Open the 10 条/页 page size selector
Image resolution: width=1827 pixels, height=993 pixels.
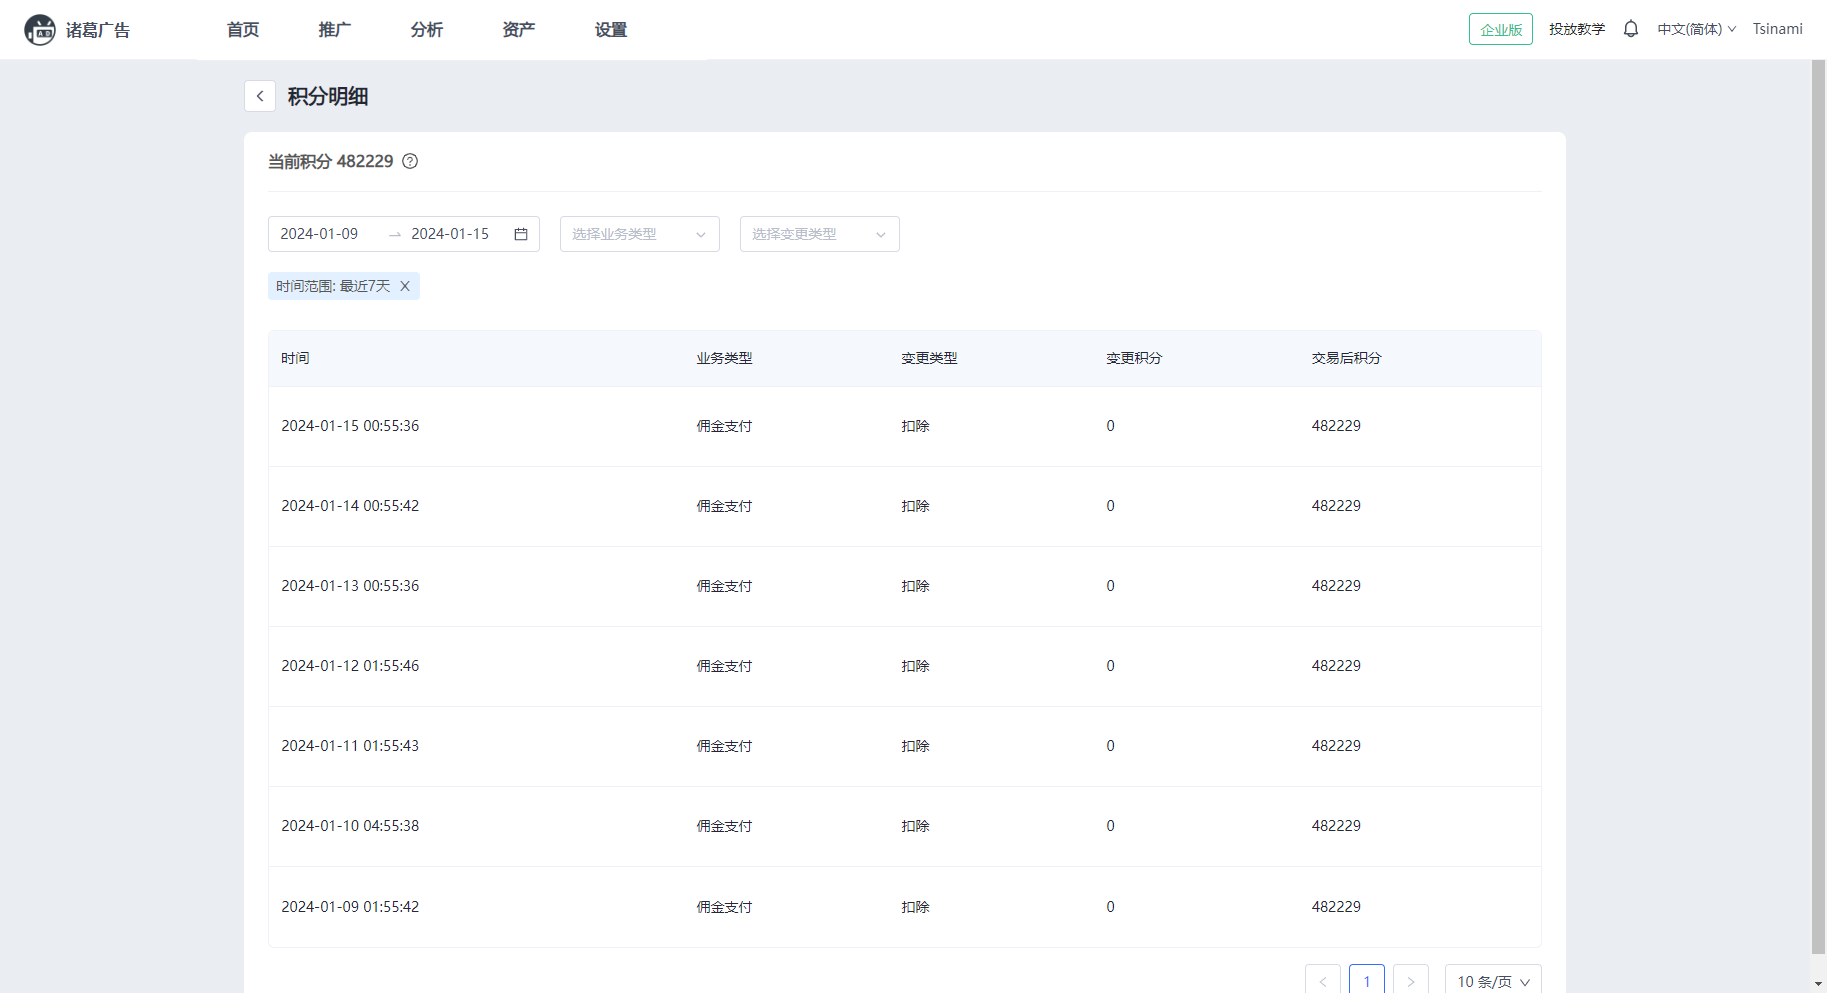pyautogui.click(x=1492, y=981)
